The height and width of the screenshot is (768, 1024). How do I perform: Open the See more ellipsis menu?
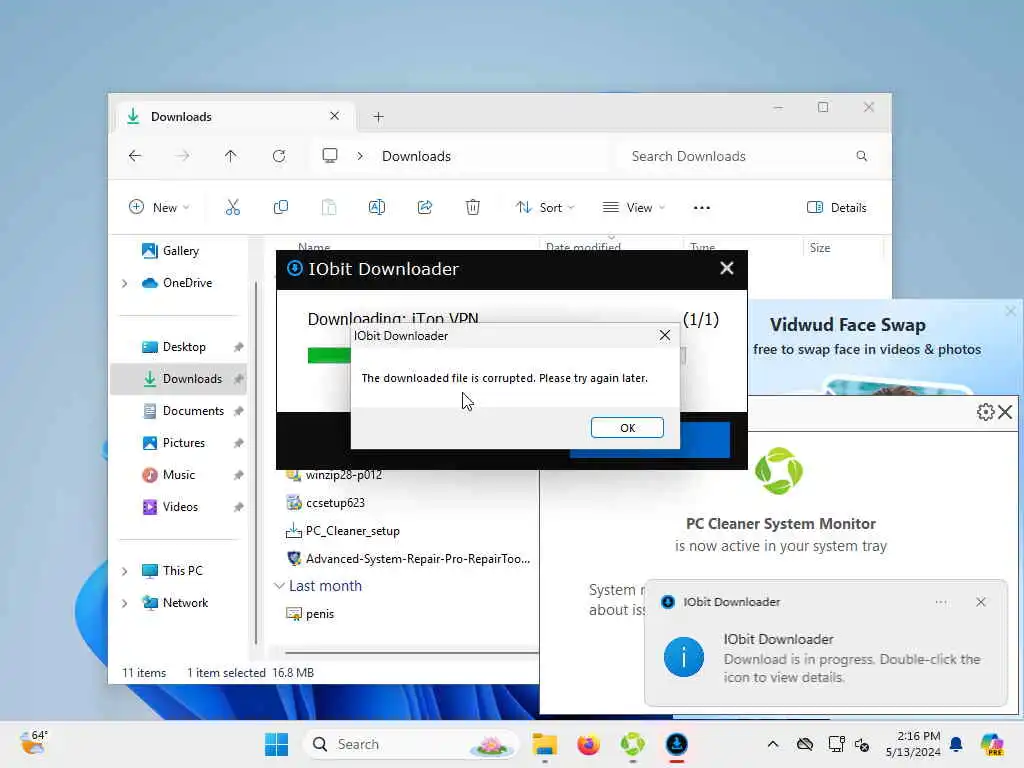tap(701, 208)
